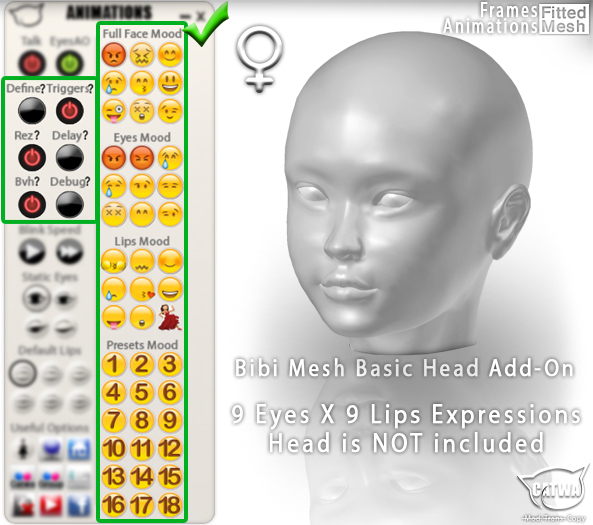
Task: Click the fast-forward Blink Speed button
Action: click(70, 252)
